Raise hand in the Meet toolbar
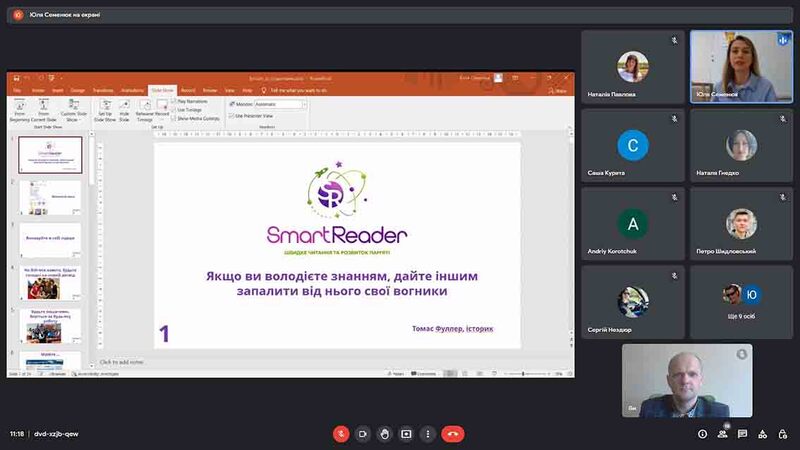Viewport: 800px width, 450px height. coord(384,434)
